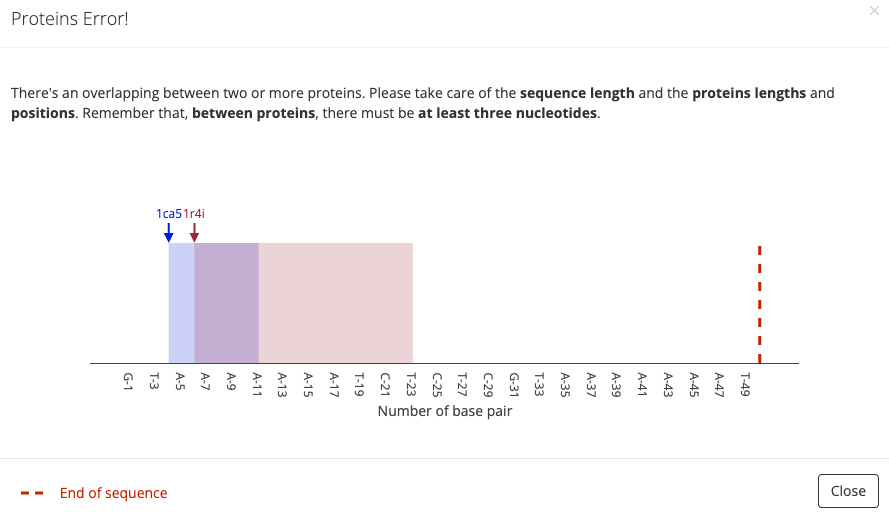Click the blue 1ca5 arrow marker
Viewport: 889px width, 516px height.
click(168, 232)
